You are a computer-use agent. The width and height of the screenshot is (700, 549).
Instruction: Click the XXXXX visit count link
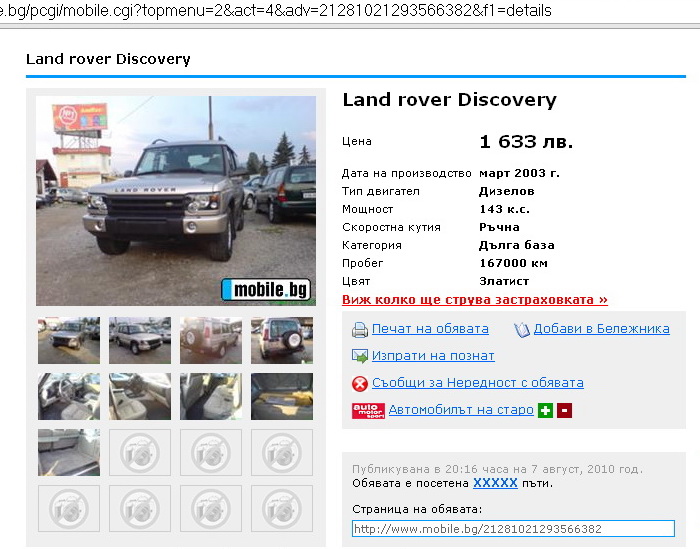coord(495,483)
